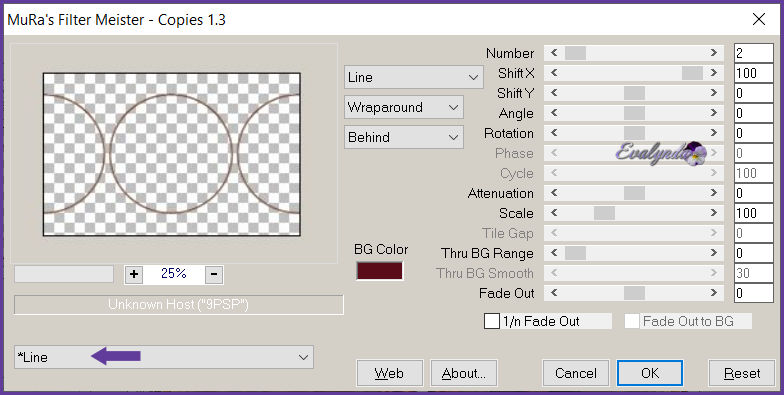784x395 pixels.
Task: Decrease Rotation with left arrow
Action: click(554, 133)
